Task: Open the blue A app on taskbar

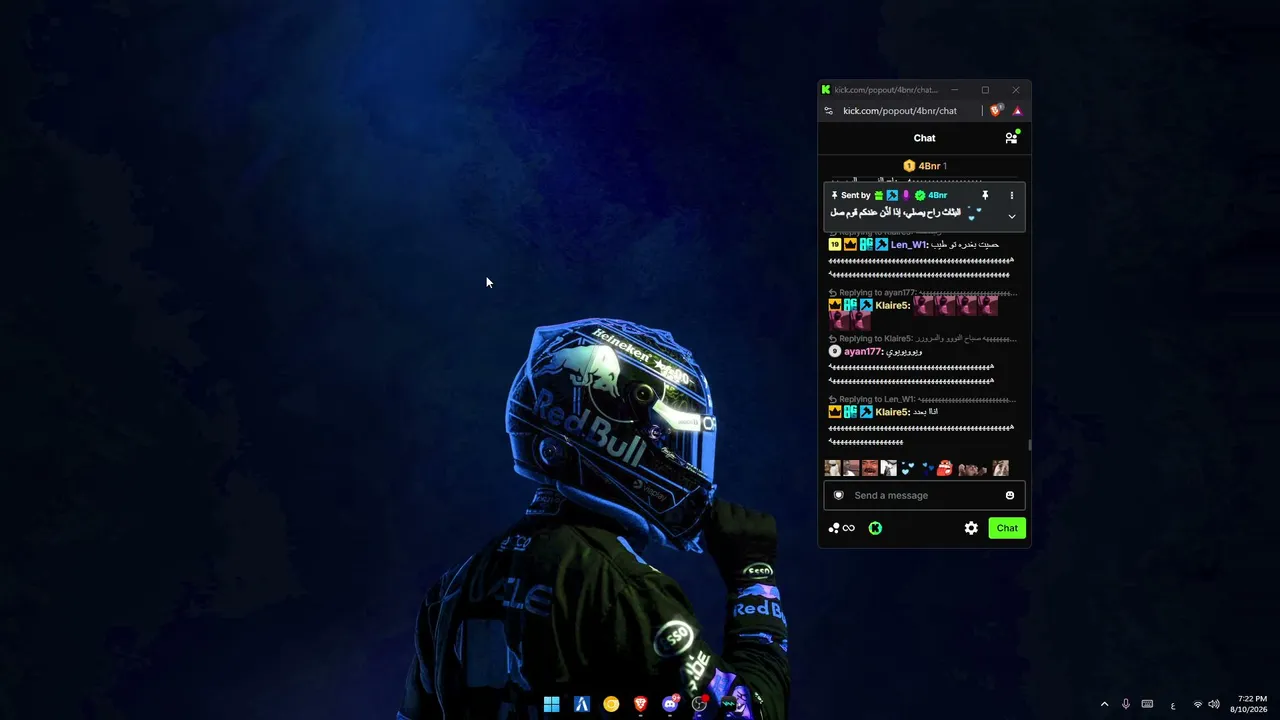Action: [x=581, y=704]
